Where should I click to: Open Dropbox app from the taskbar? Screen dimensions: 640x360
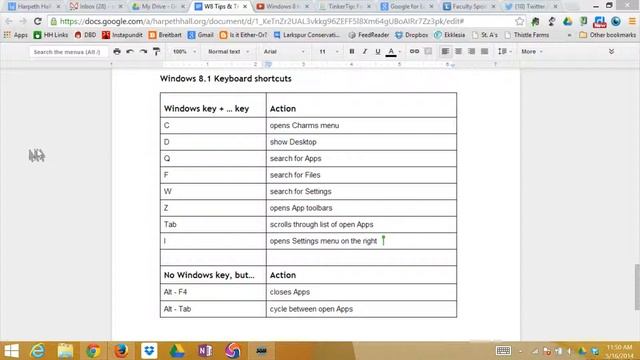pyautogui.click(x=149, y=351)
